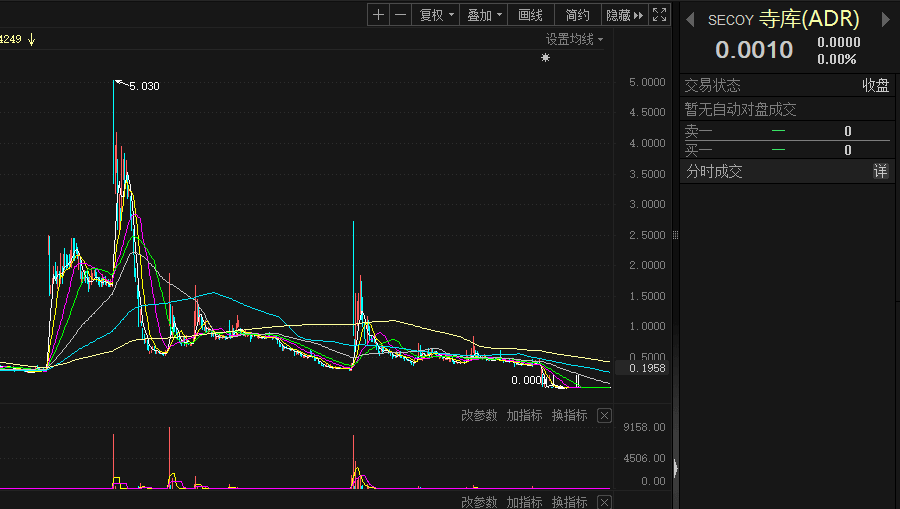Click the fullscreen expand chart icon
900x509 pixels.
659,15
